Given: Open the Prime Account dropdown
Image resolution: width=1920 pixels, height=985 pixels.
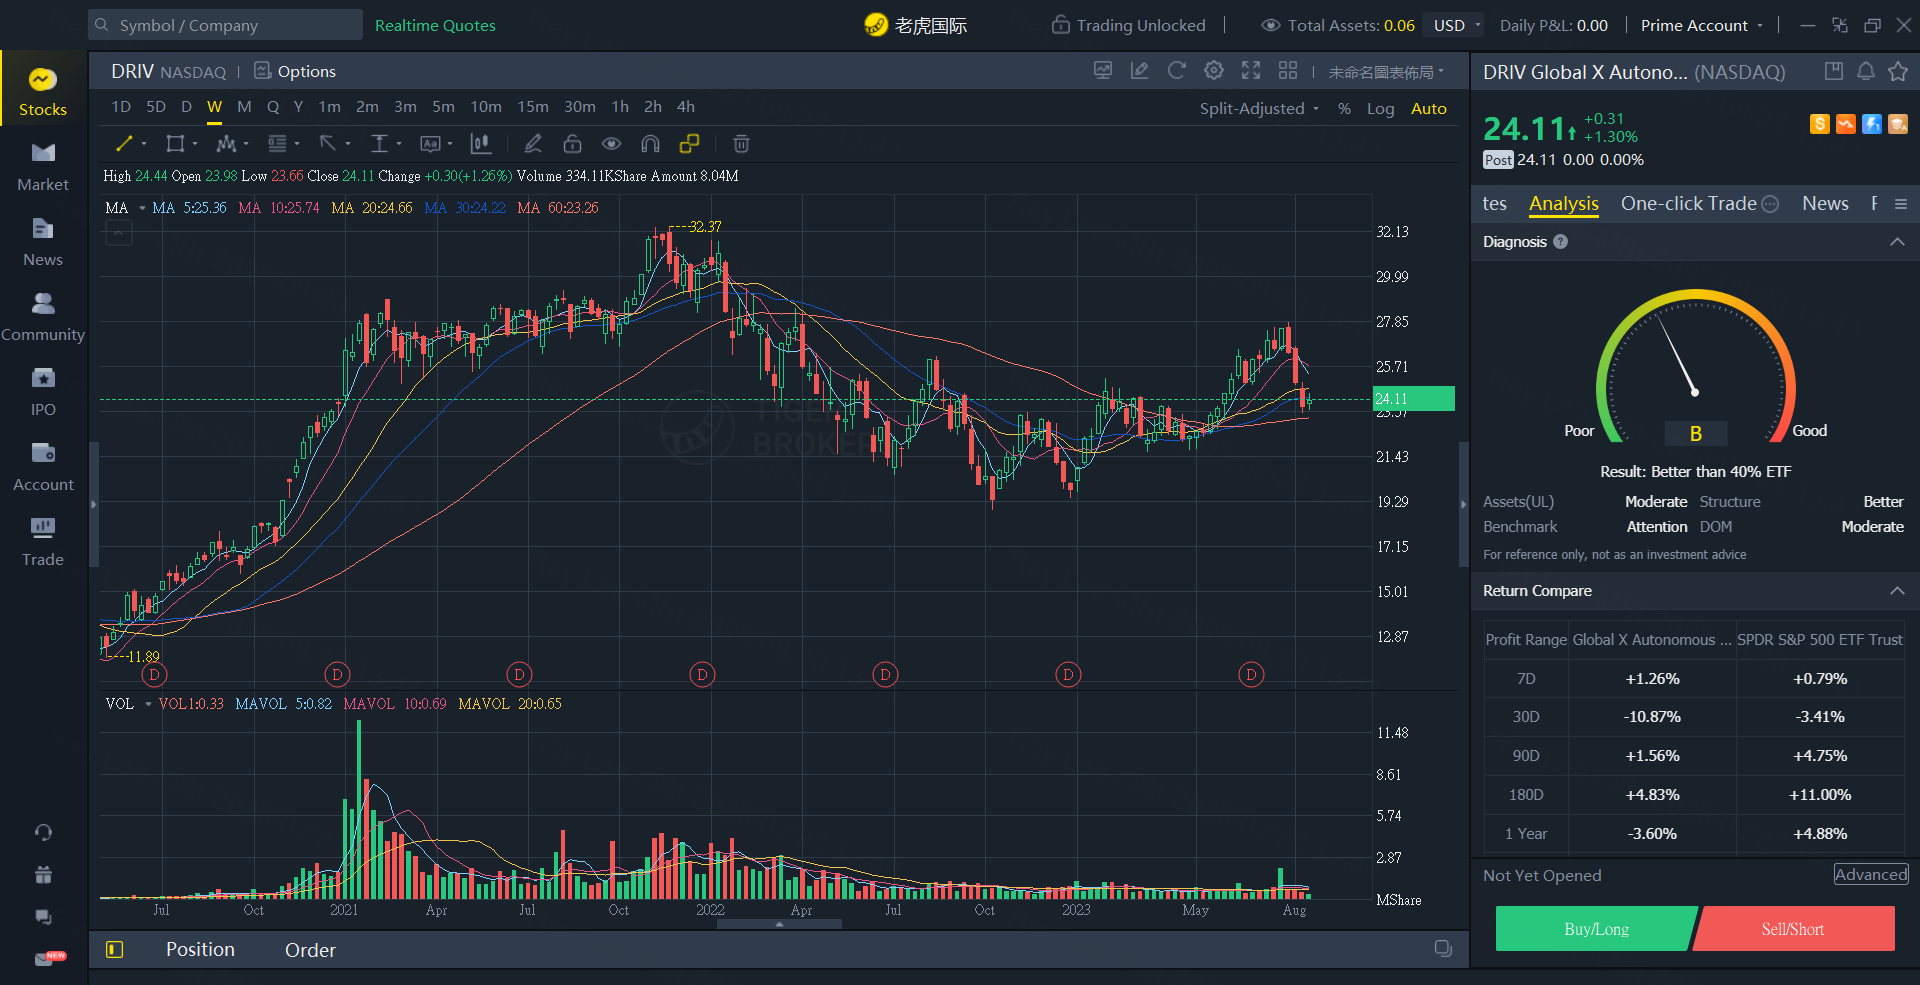Looking at the screenshot, I should (1701, 25).
